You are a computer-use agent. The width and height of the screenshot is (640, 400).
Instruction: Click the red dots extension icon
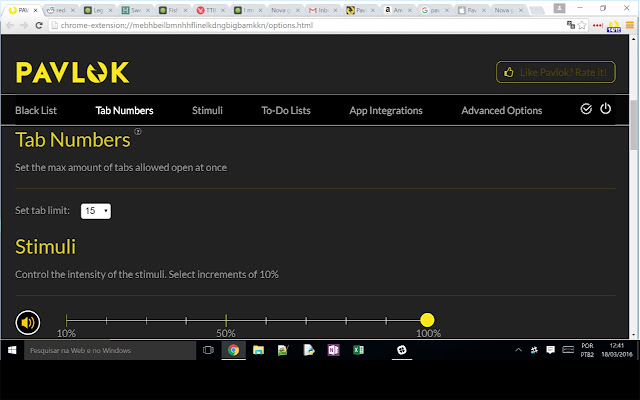598,25
